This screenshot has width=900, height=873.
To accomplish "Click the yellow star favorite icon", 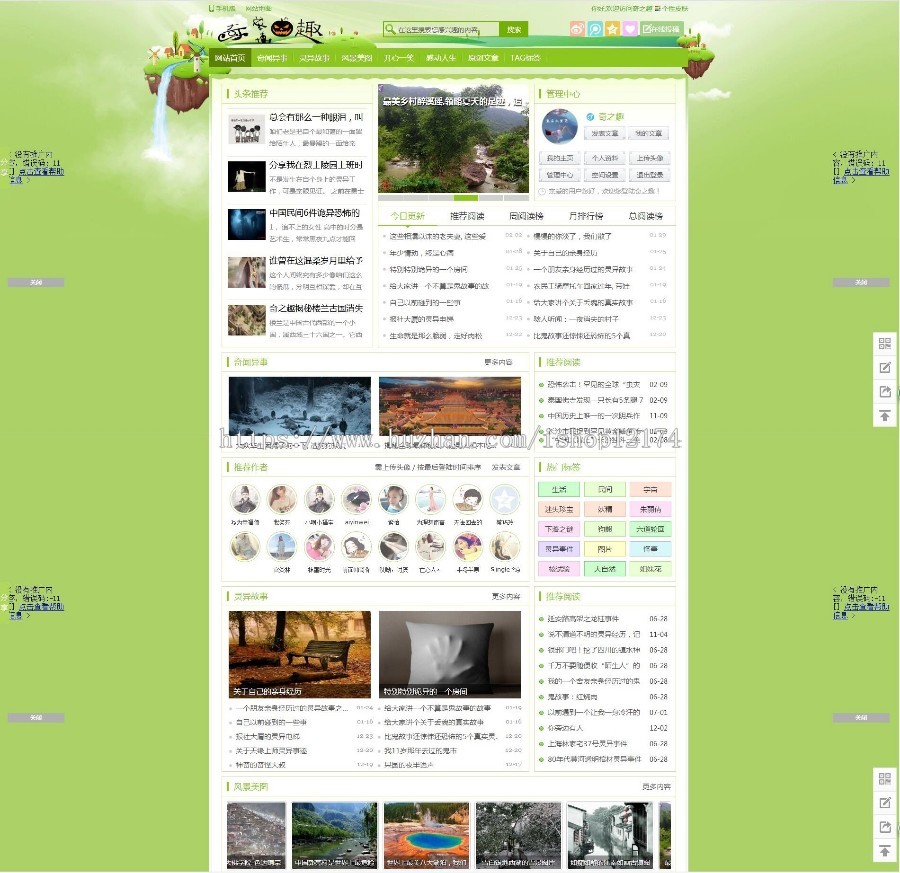I will point(612,29).
